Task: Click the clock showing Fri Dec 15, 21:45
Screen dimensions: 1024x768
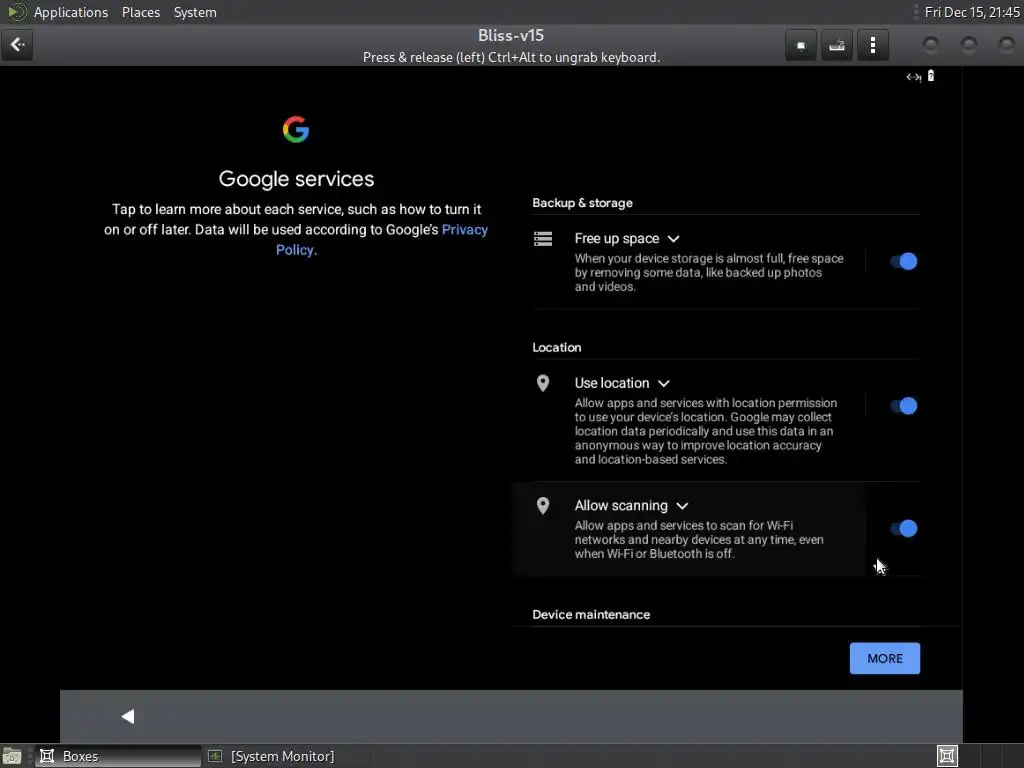Action: 972,12
